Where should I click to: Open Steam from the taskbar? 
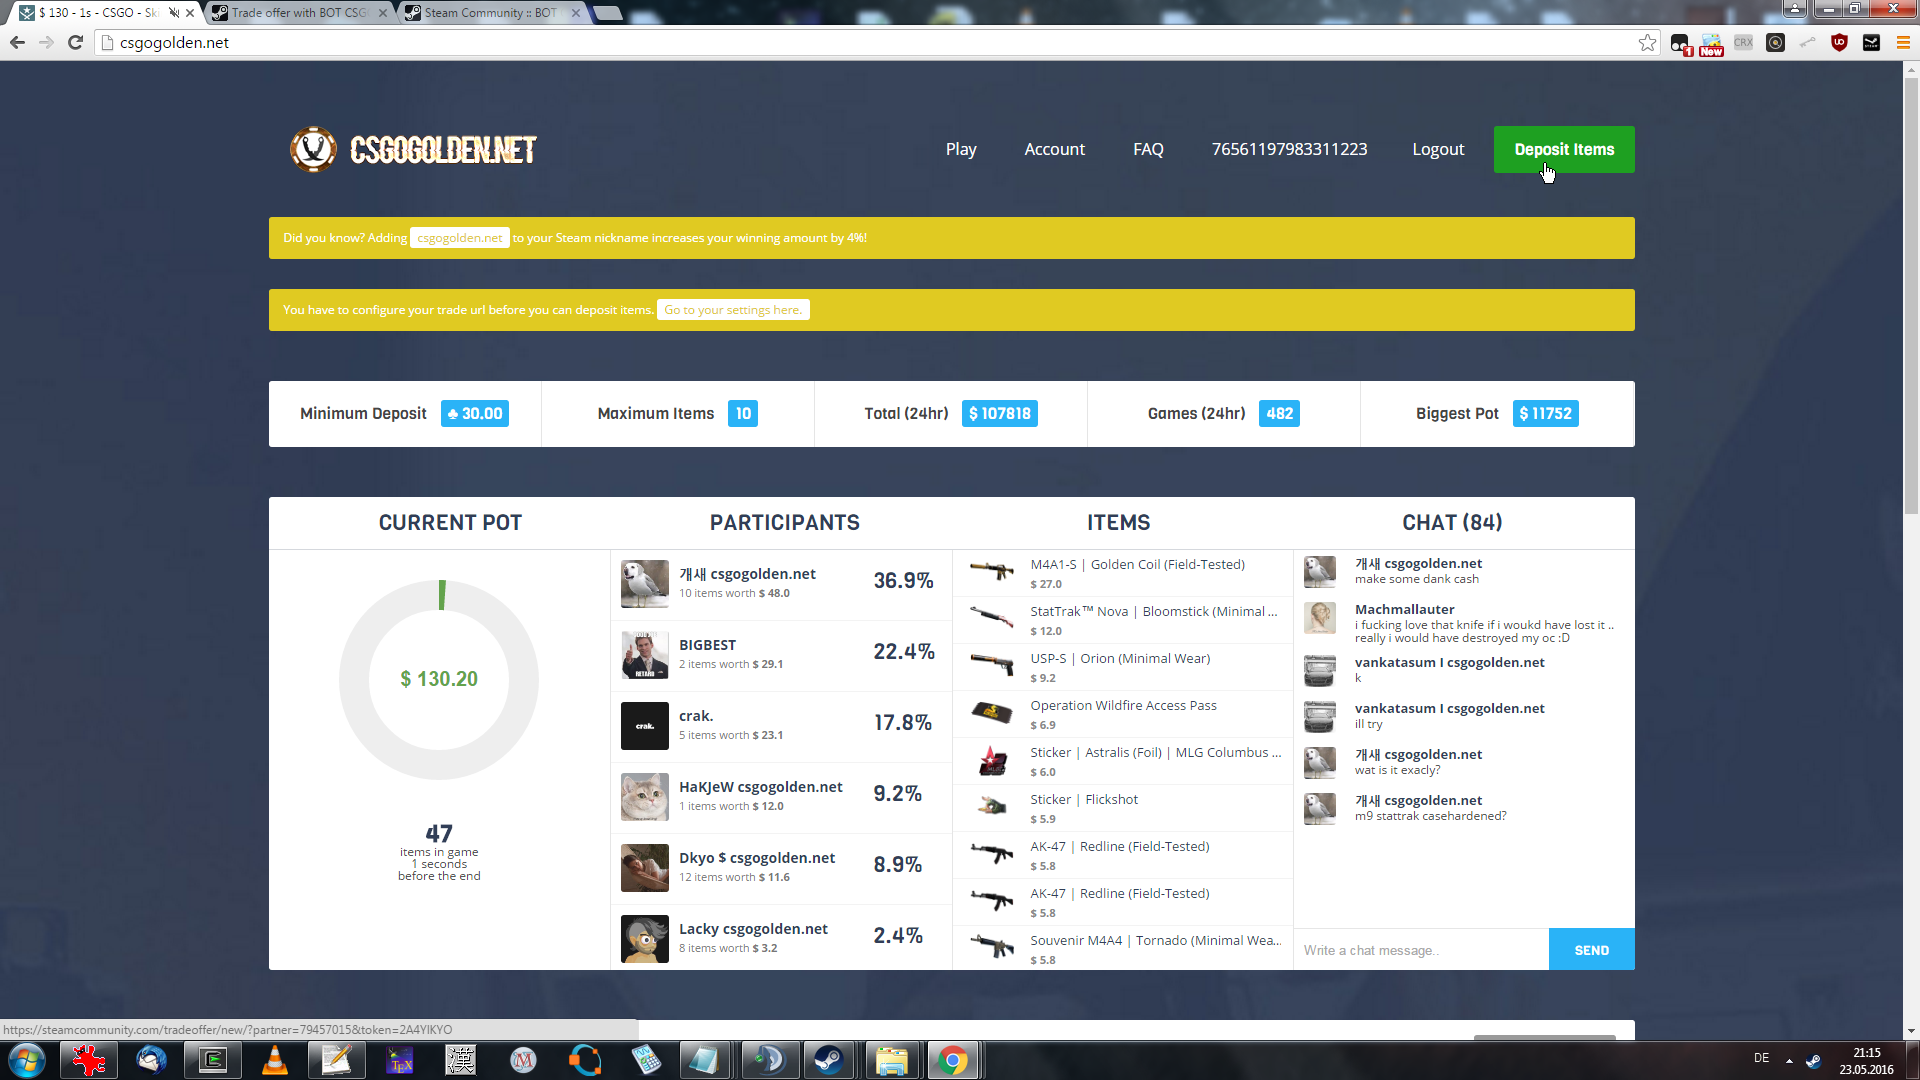pyautogui.click(x=828, y=1060)
